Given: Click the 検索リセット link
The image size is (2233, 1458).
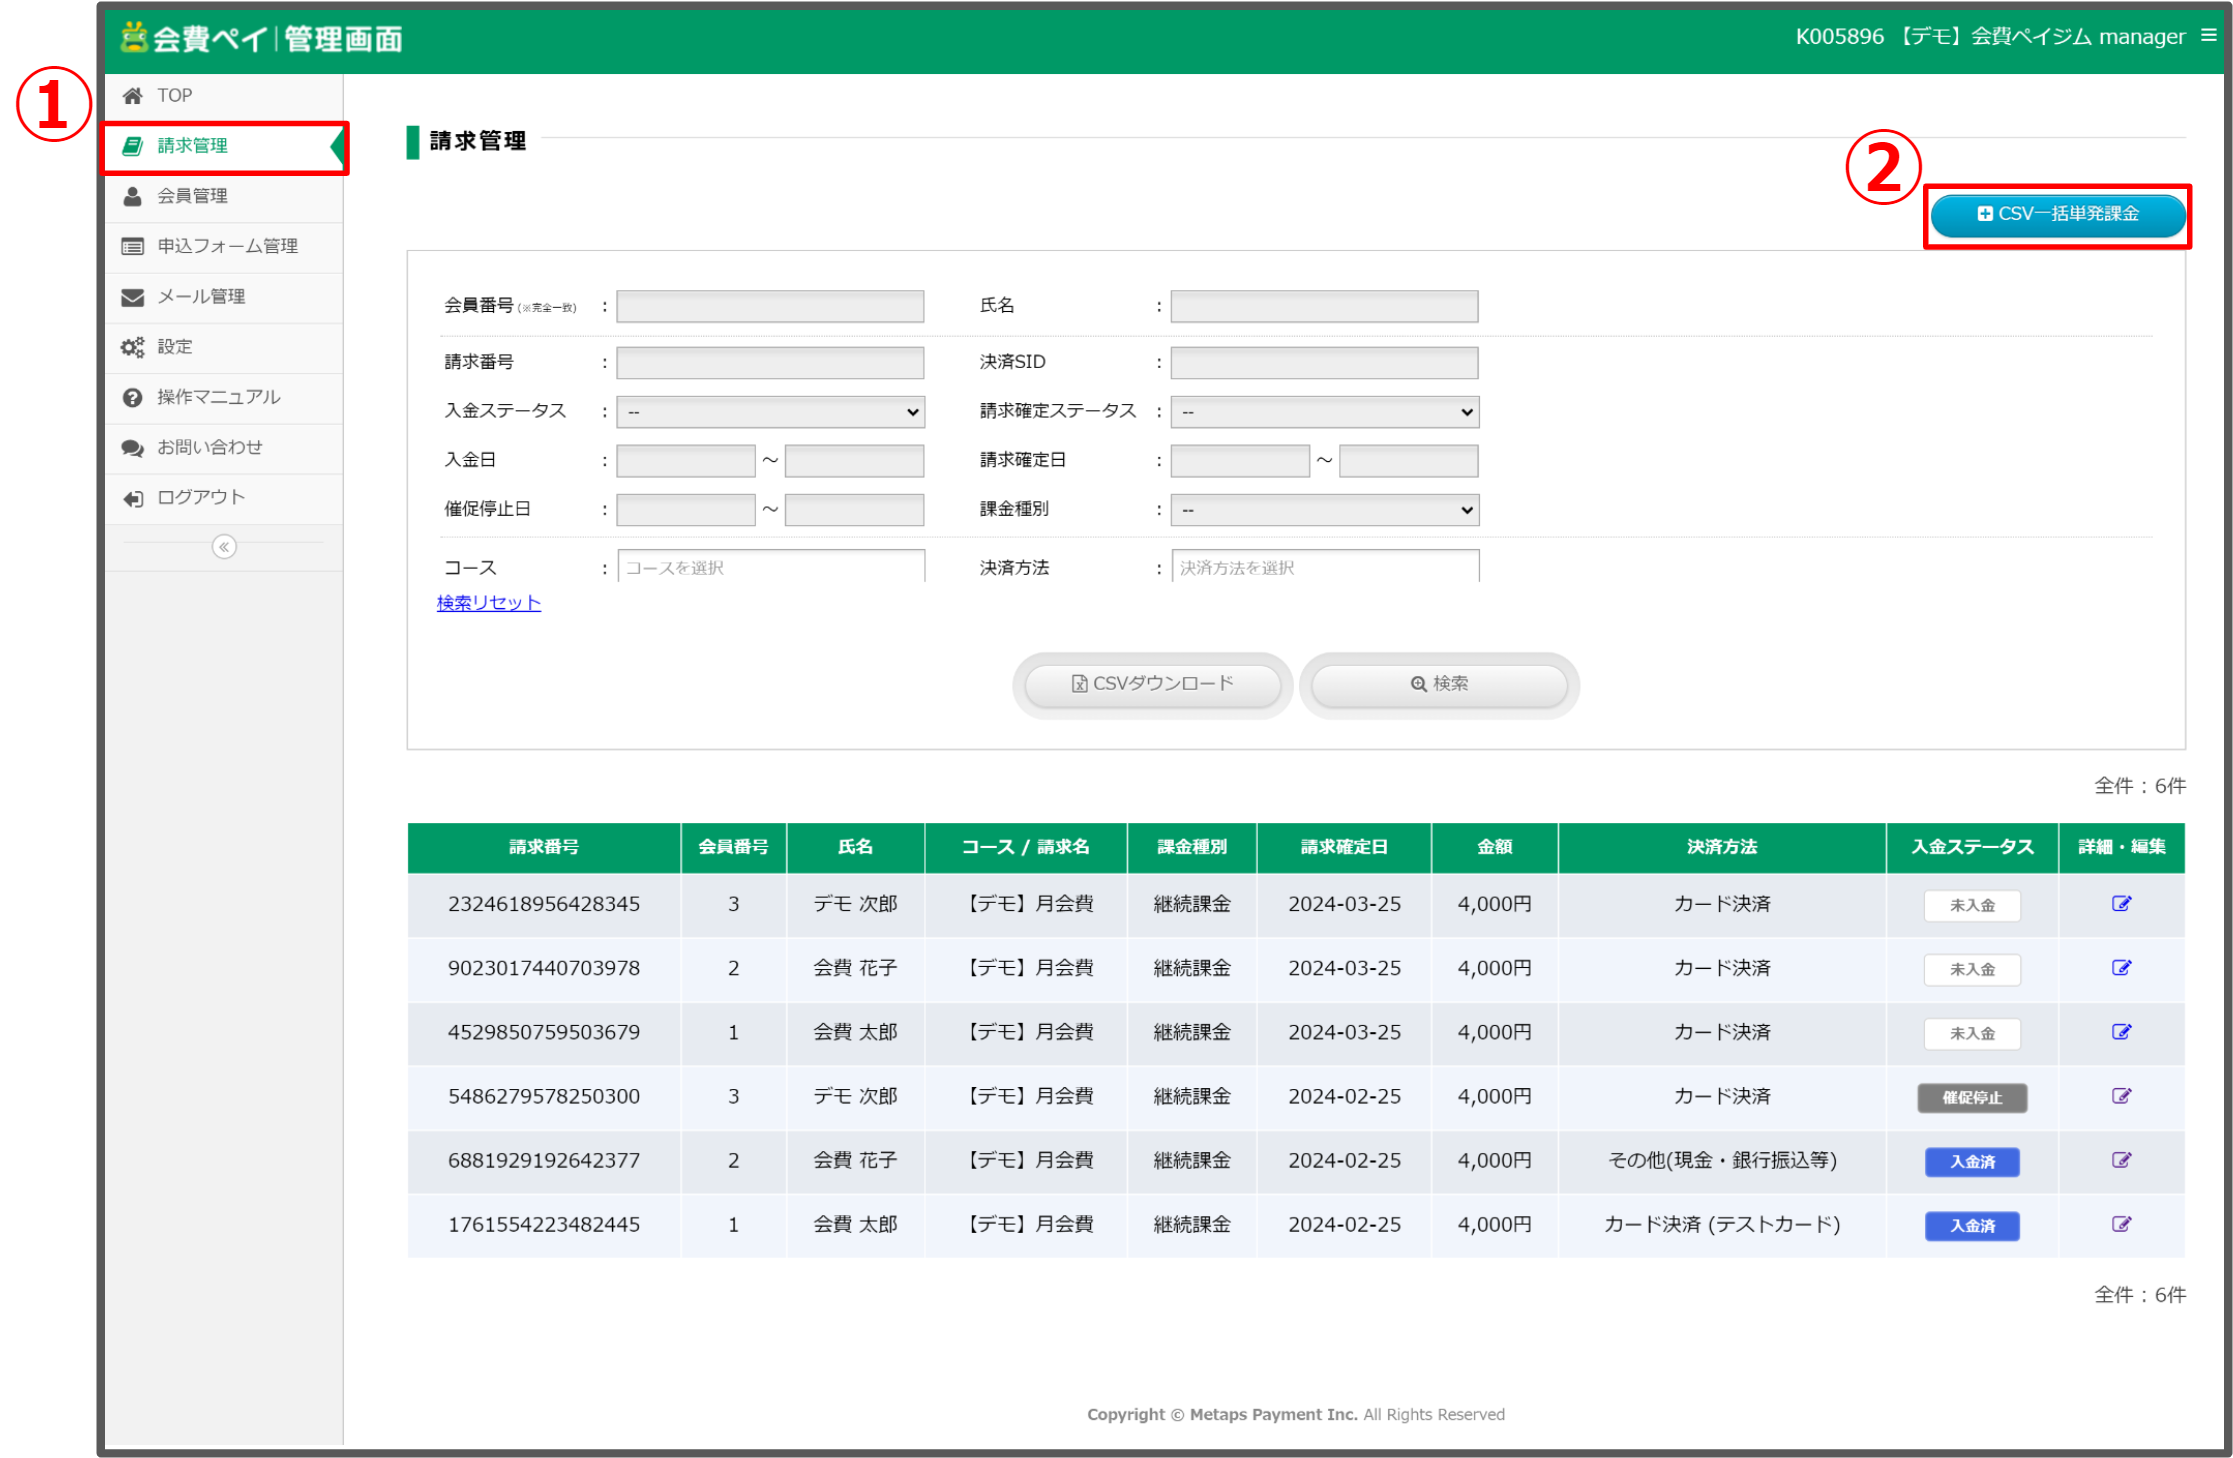Looking at the screenshot, I should click(489, 603).
